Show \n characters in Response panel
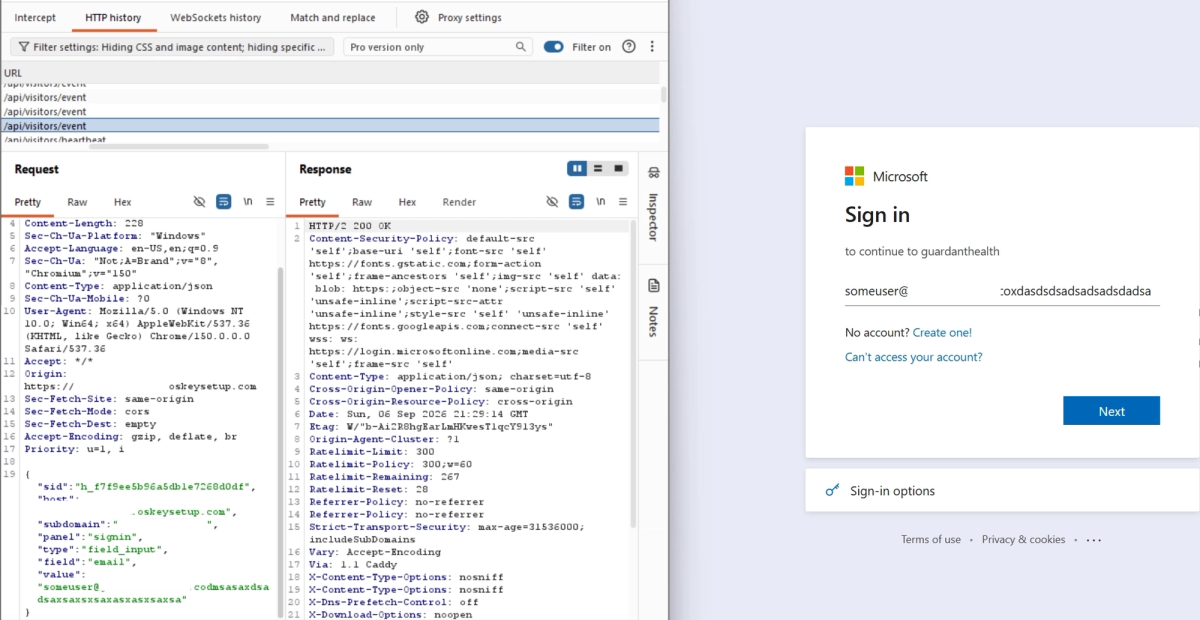This screenshot has height=620, width=1200. click(x=601, y=202)
